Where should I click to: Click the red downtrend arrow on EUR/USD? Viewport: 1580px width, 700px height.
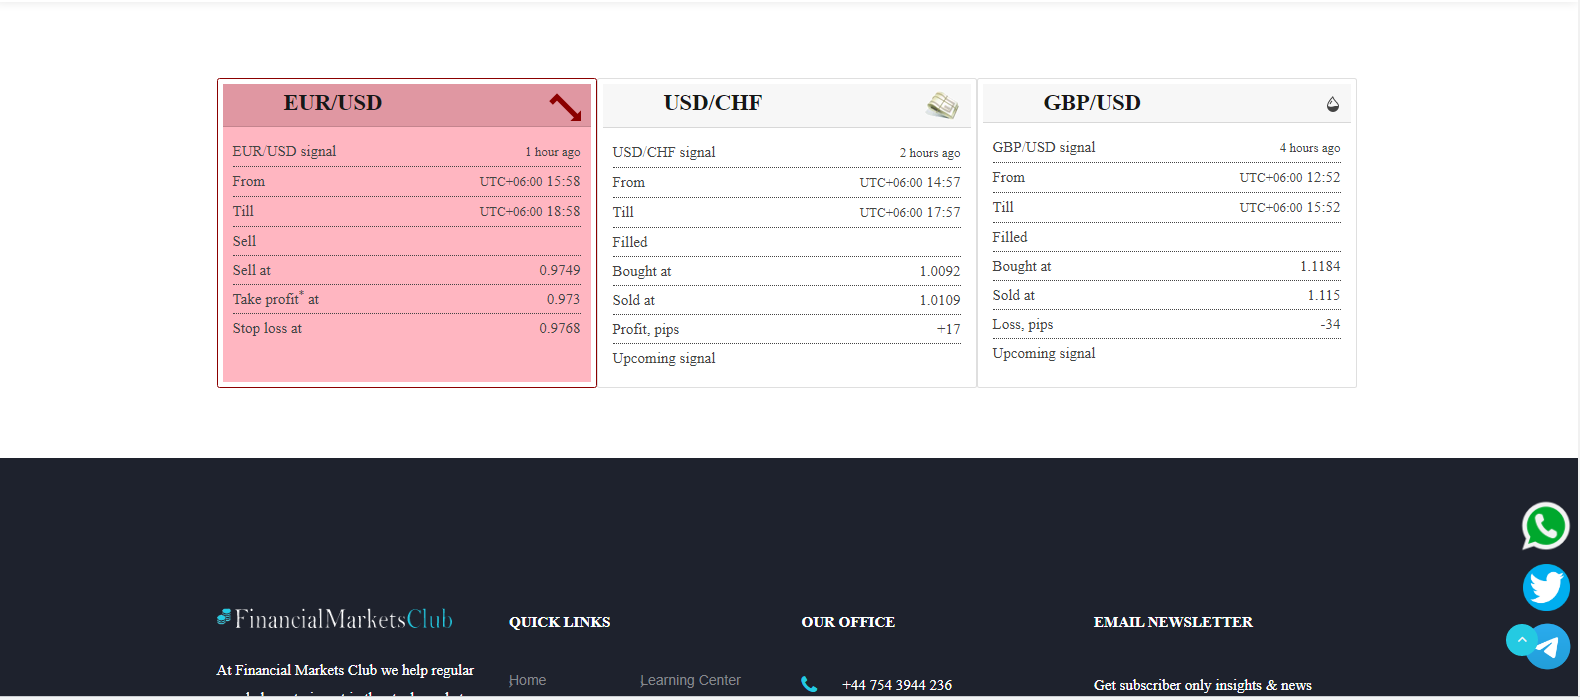pos(565,106)
